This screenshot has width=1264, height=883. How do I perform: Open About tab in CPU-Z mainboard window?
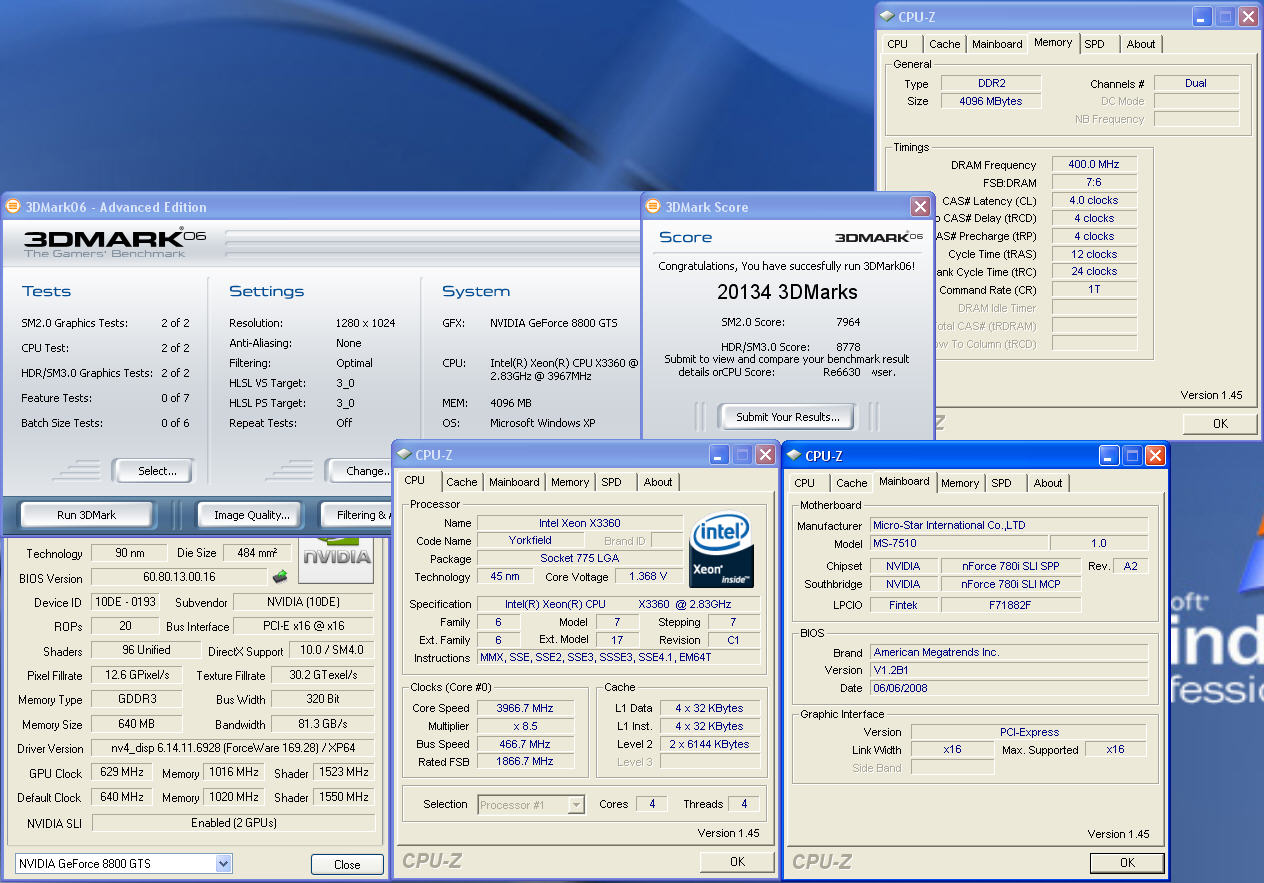(1048, 483)
